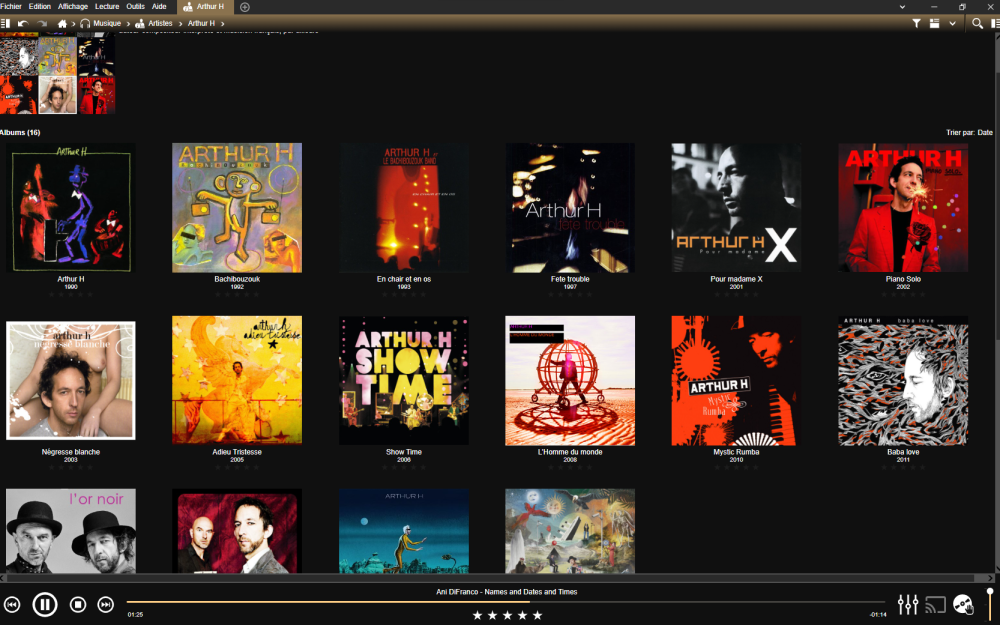
Task: Open the Lecture menu
Action: [x=108, y=6]
